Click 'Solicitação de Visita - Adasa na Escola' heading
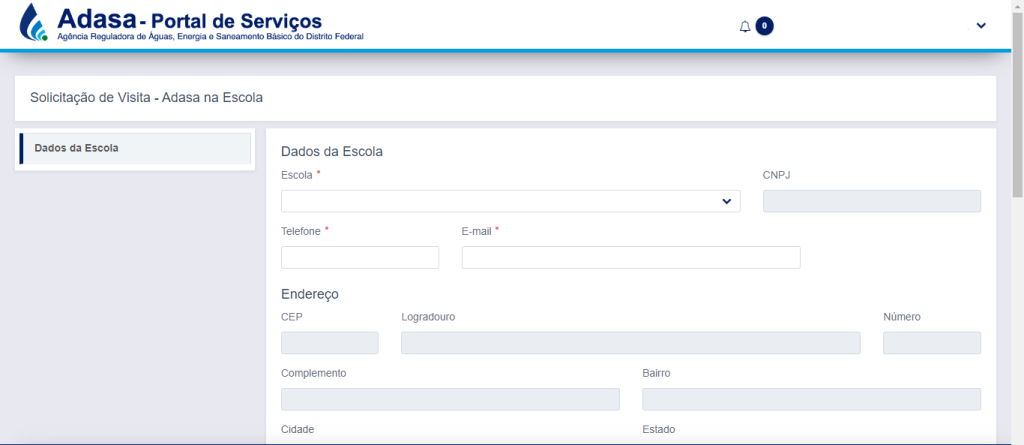This screenshot has width=1024, height=445. pyautogui.click(x=146, y=98)
